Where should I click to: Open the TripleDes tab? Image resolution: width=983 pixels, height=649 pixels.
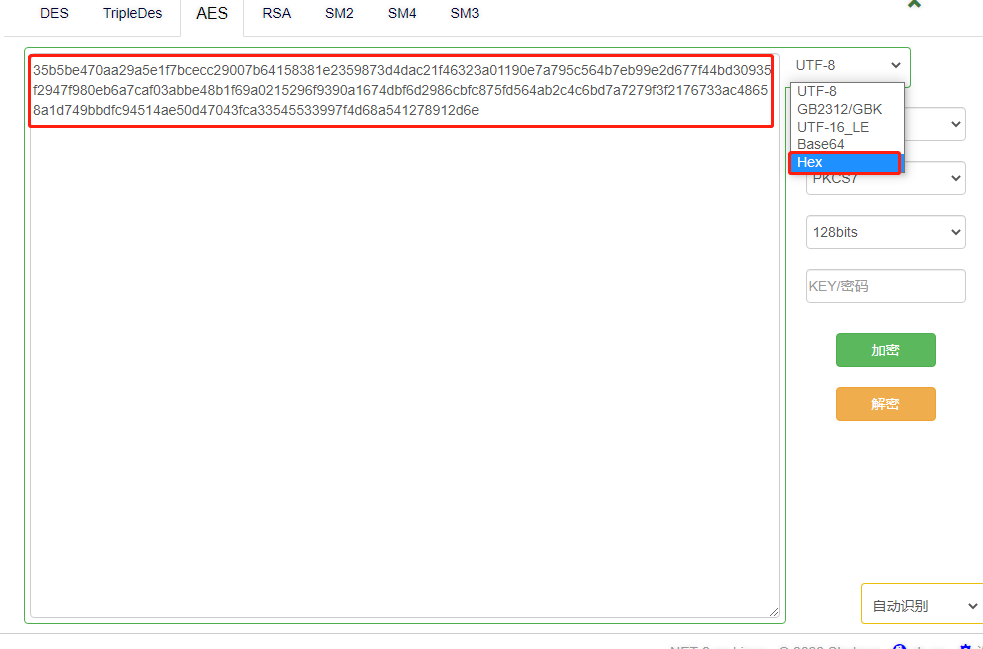pyautogui.click(x=132, y=14)
